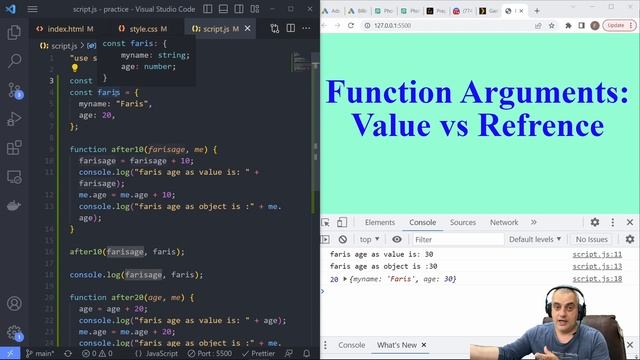Open the Manage gear in activity bar
Image resolution: width=640 pixels, height=360 pixels.
tap(15, 333)
